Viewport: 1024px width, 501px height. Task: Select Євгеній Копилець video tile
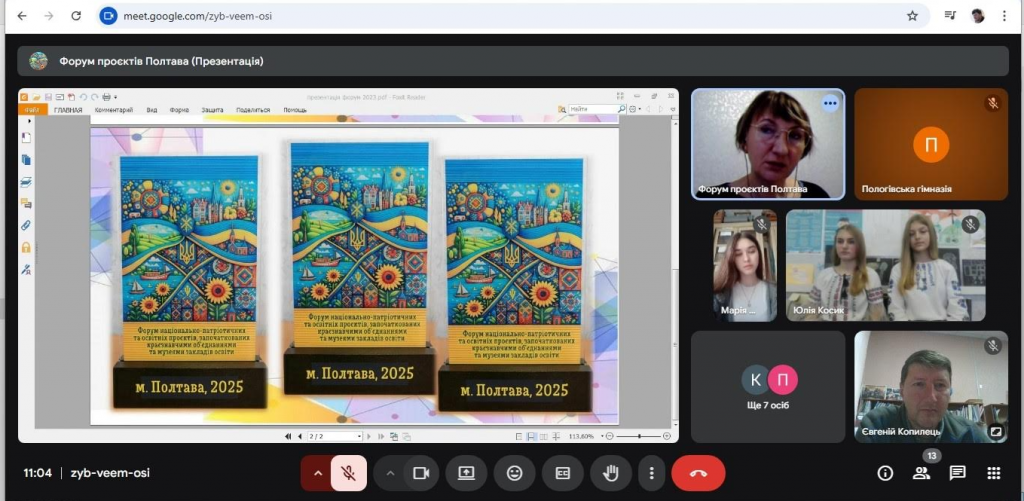coord(930,386)
